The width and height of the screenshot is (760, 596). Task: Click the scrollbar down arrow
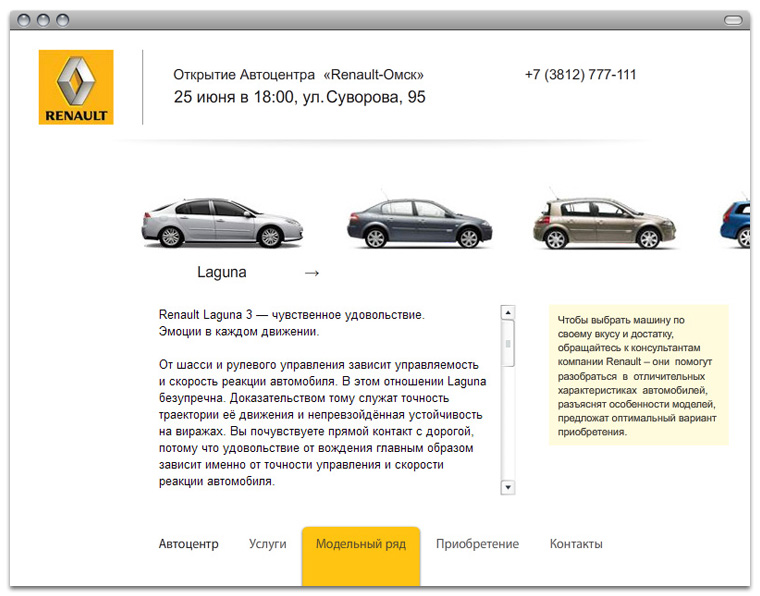point(507,487)
